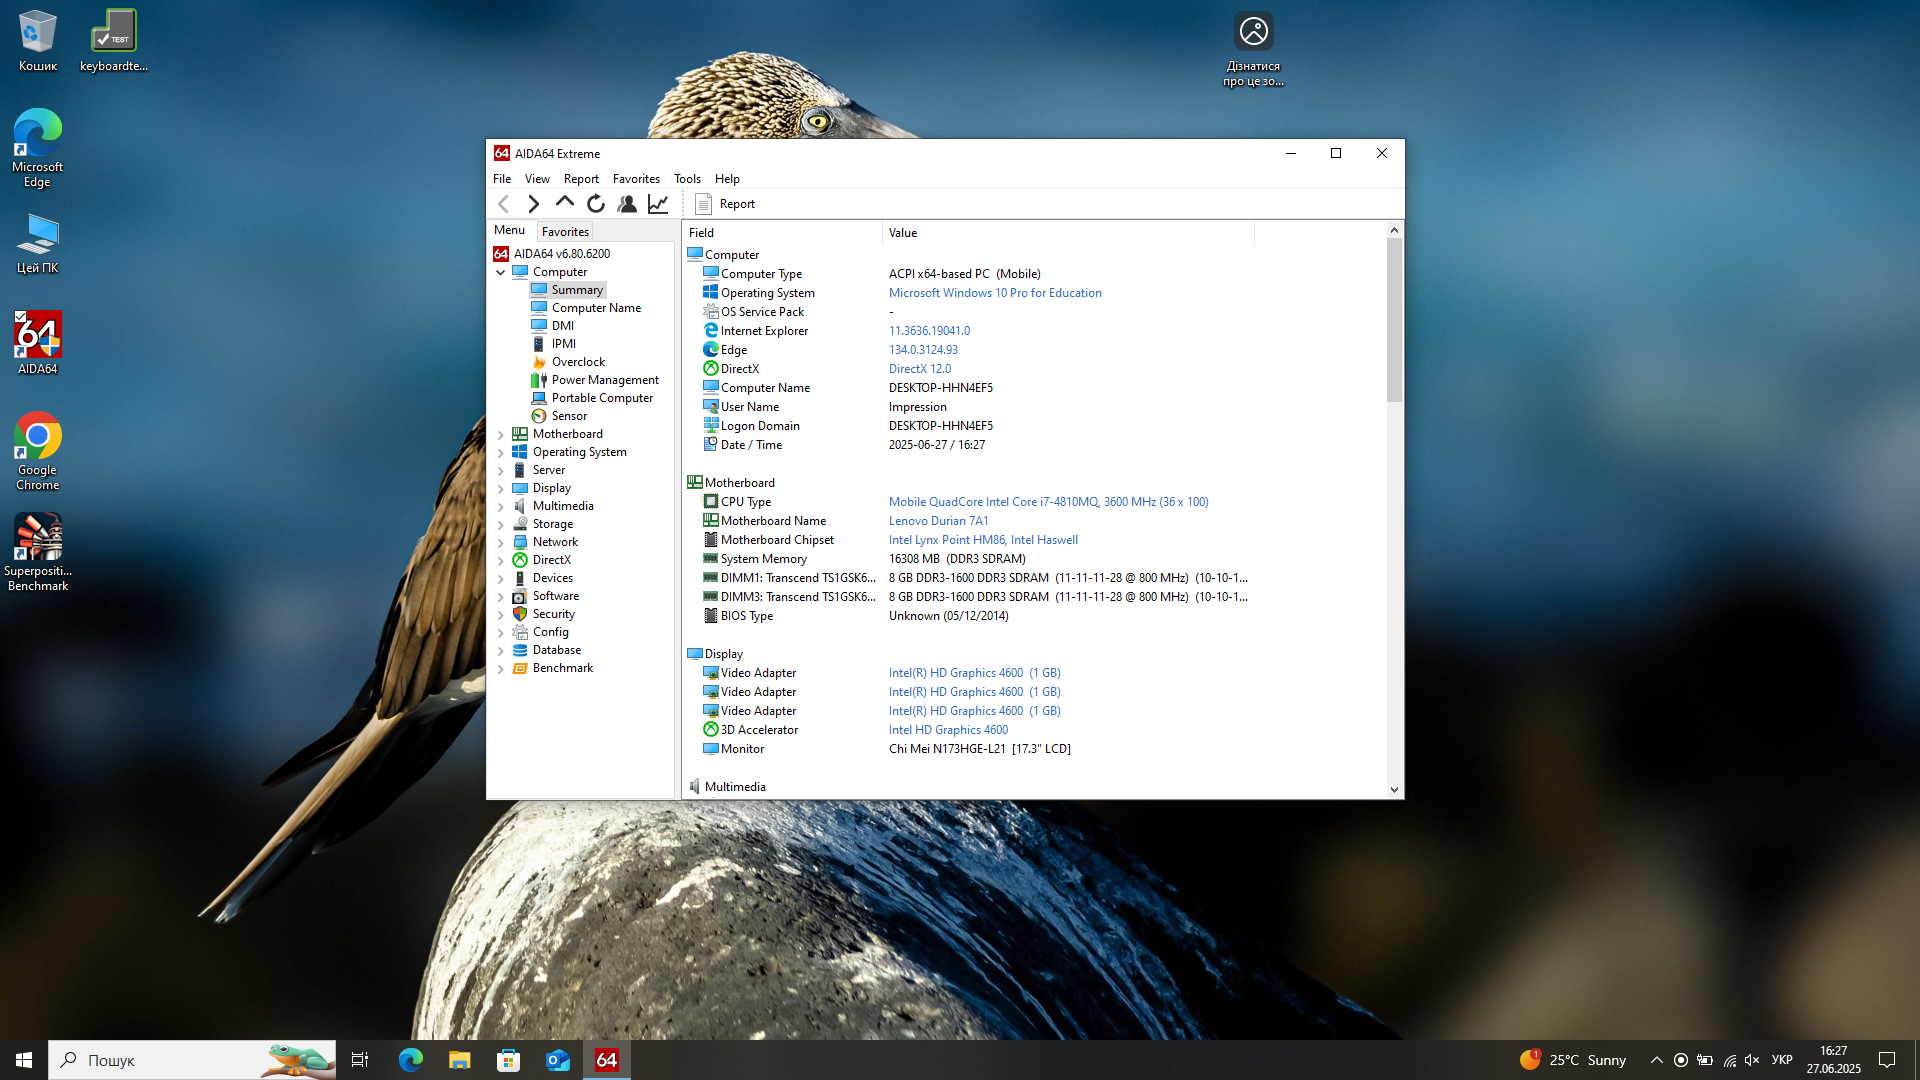The width and height of the screenshot is (1920, 1080).
Task: Collapse the Computer tree node
Action: pyautogui.click(x=501, y=272)
